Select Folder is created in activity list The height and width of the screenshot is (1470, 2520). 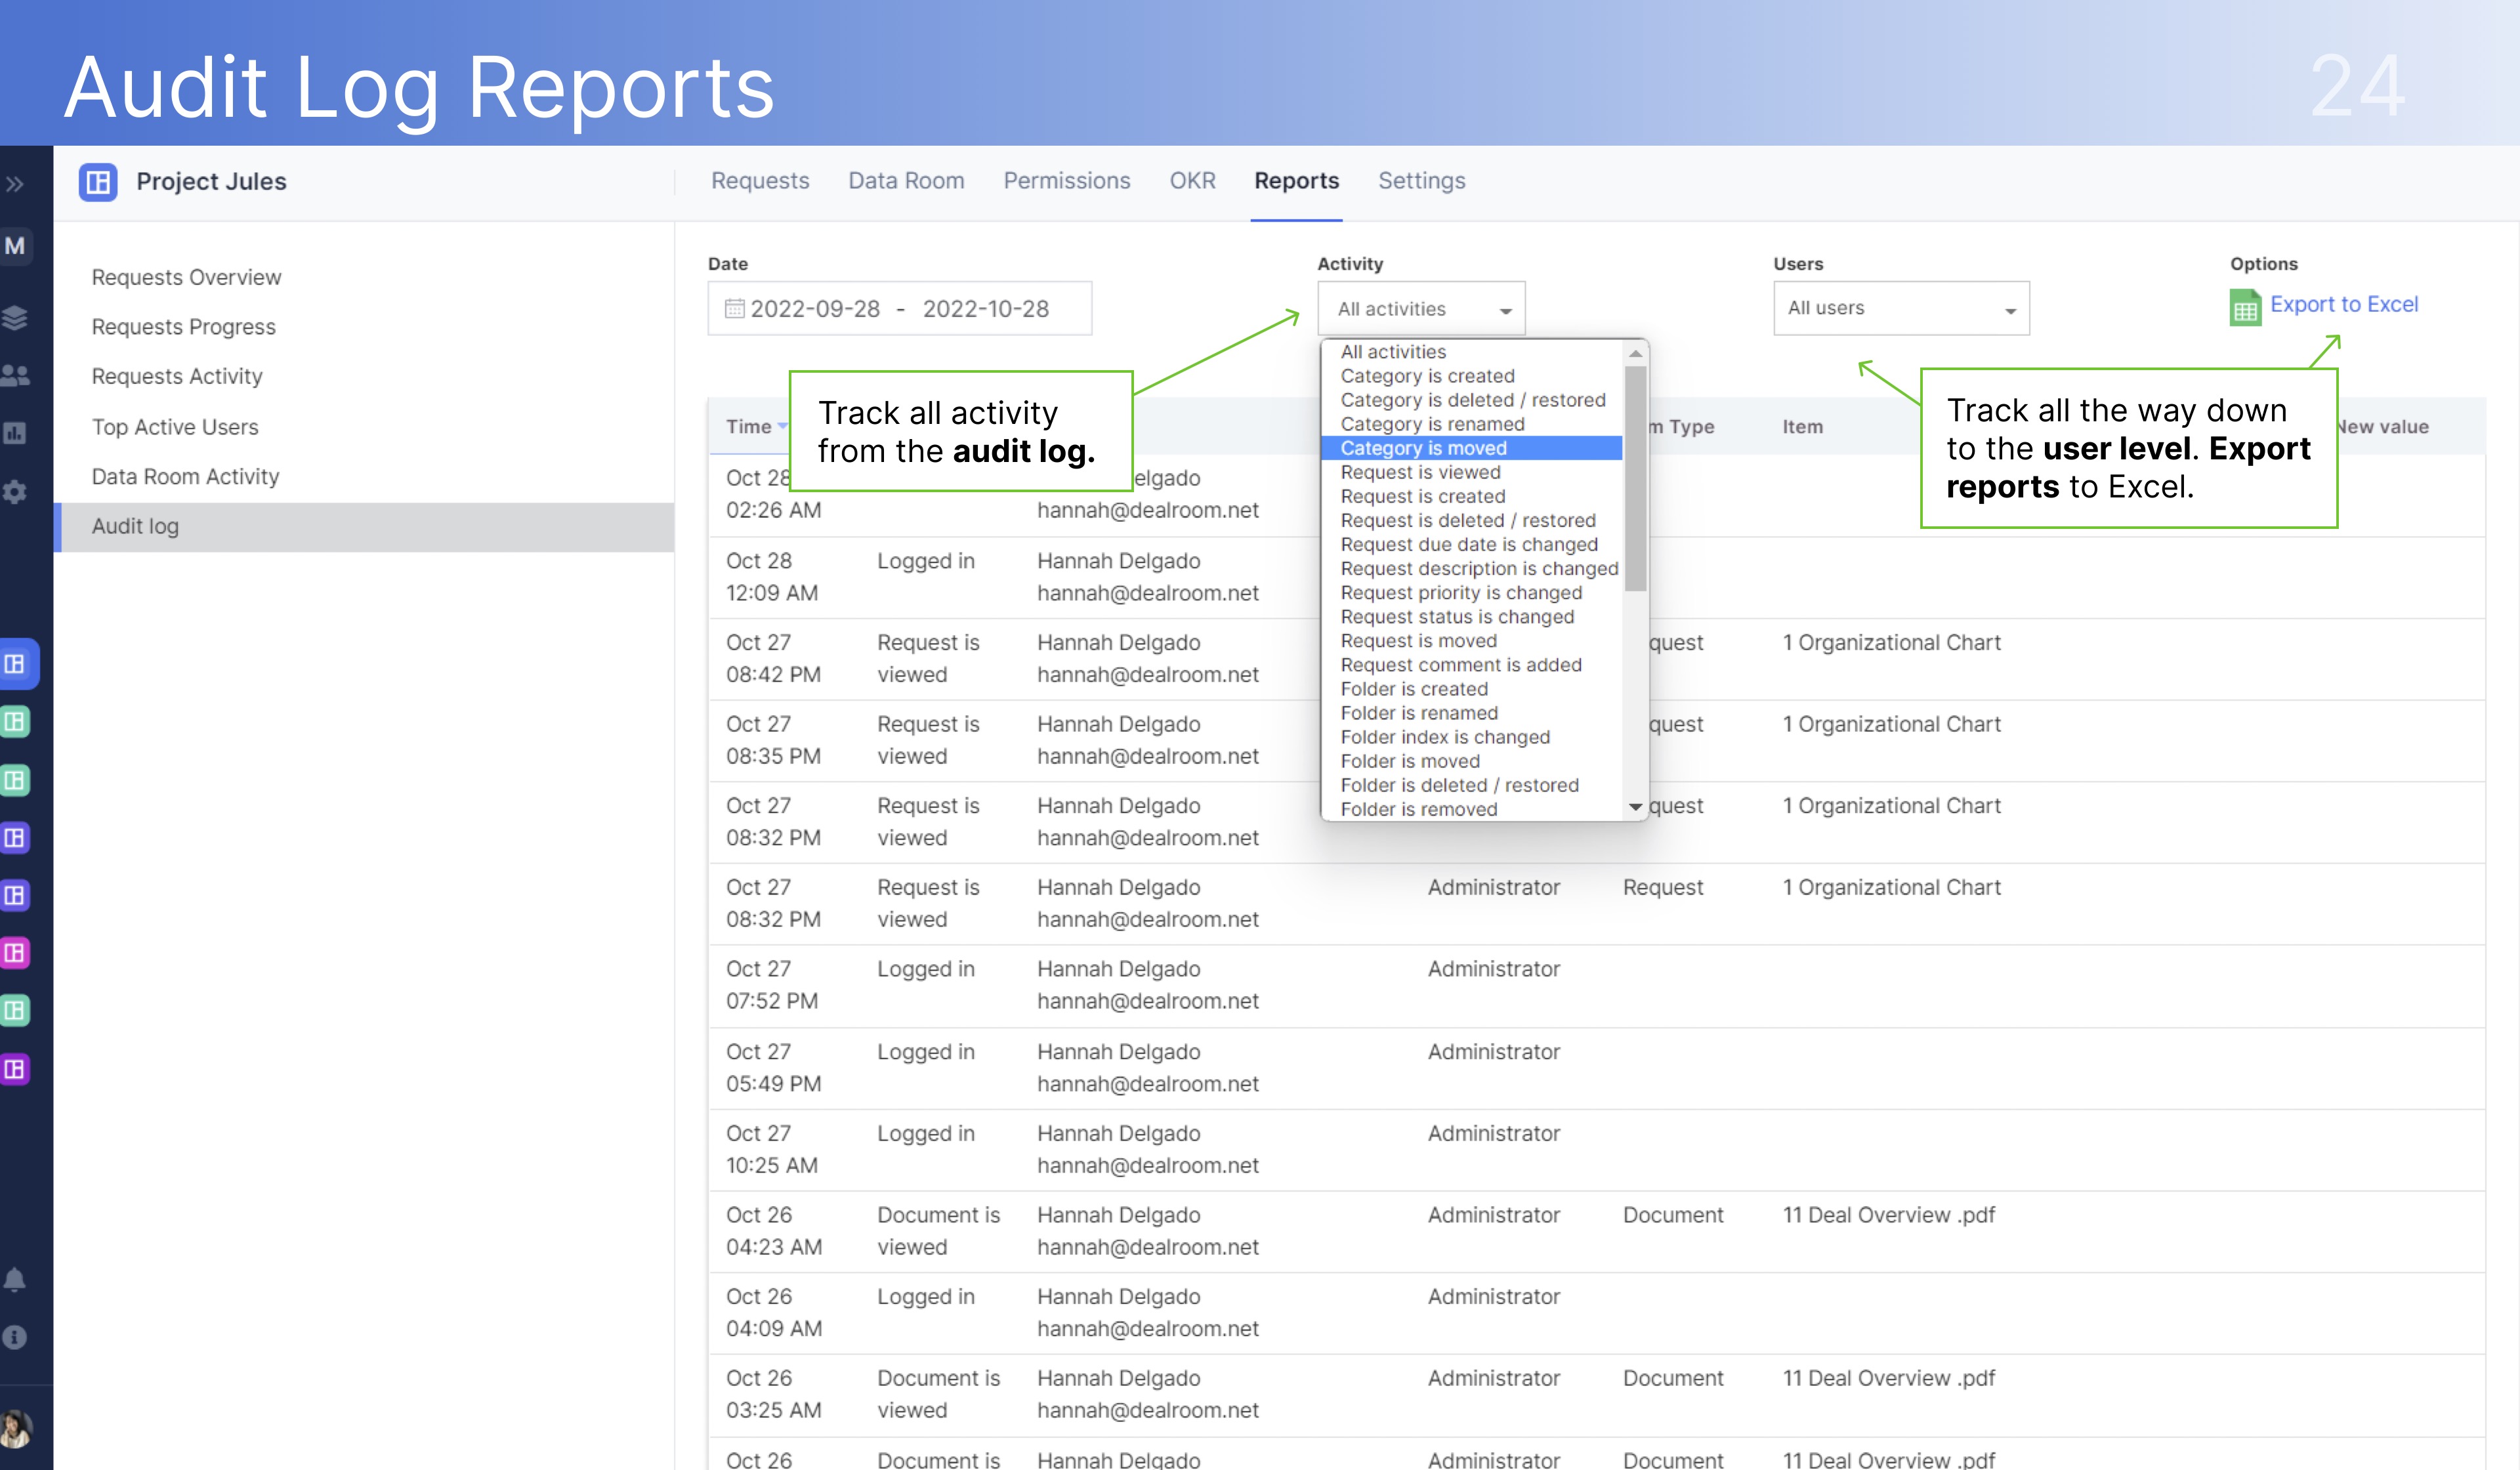(x=1413, y=689)
